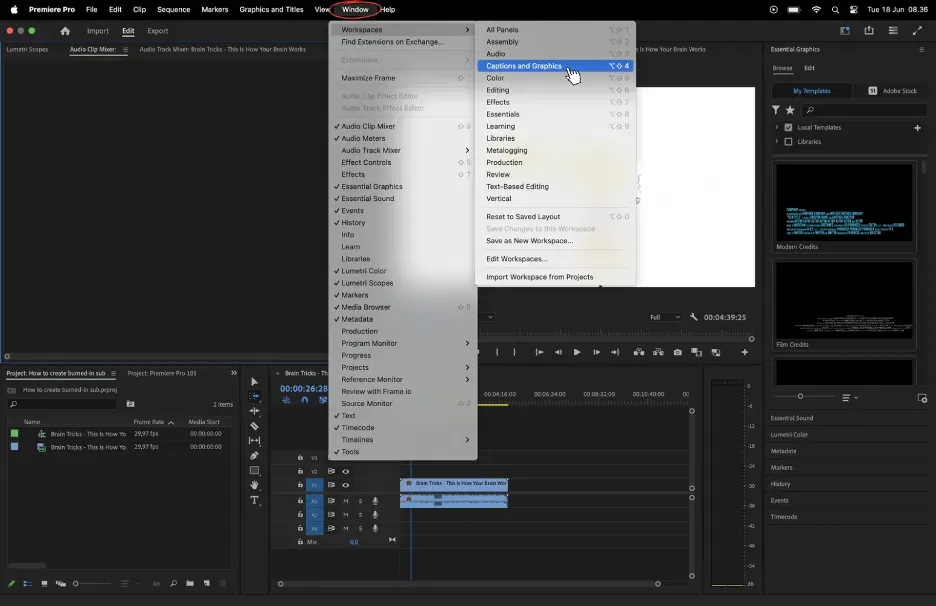Viewport: 936px width, 606px height.
Task: Select Reset to Saved Layout
Action: pos(555,217)
